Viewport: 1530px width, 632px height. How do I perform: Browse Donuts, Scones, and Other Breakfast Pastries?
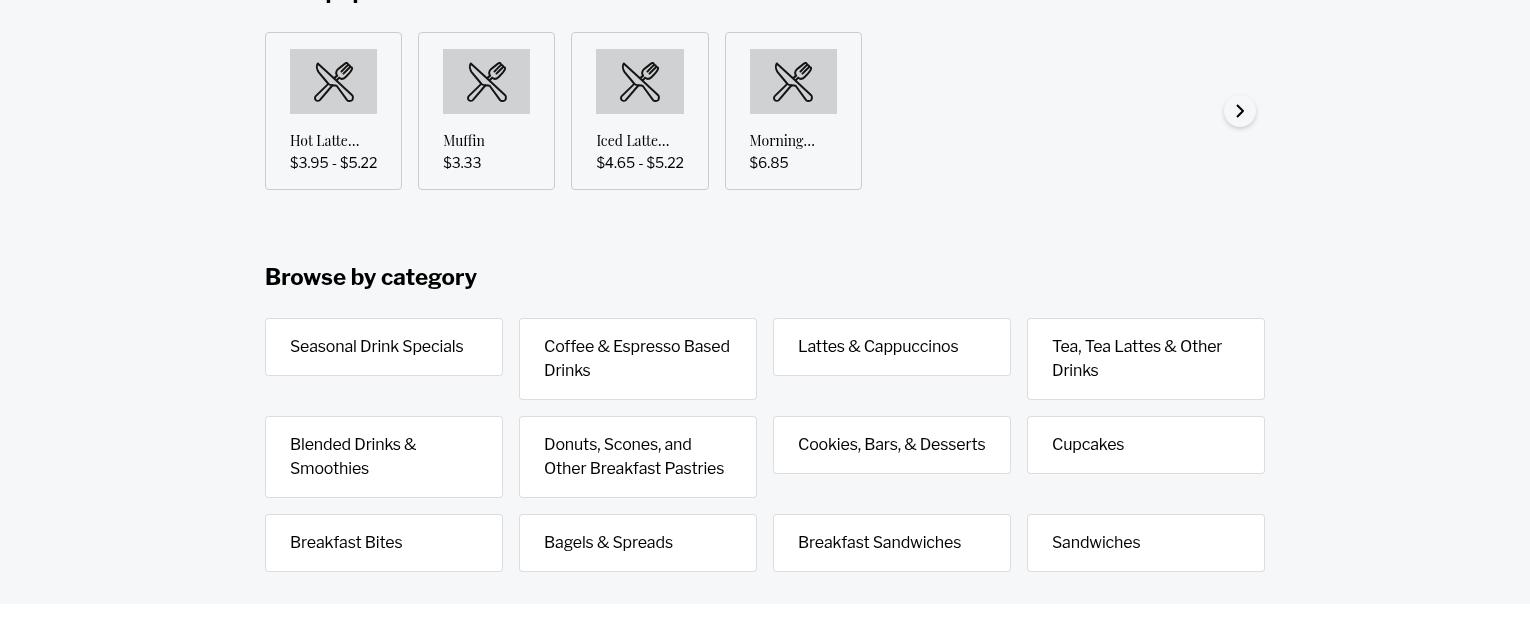pyautogui.click(x=638, y=457)
